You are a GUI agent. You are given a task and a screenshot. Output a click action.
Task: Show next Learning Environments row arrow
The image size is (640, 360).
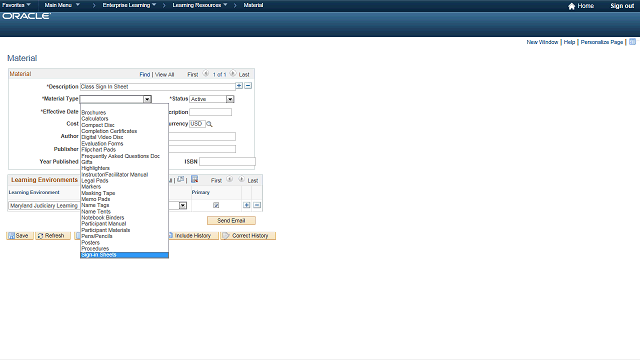241,179
